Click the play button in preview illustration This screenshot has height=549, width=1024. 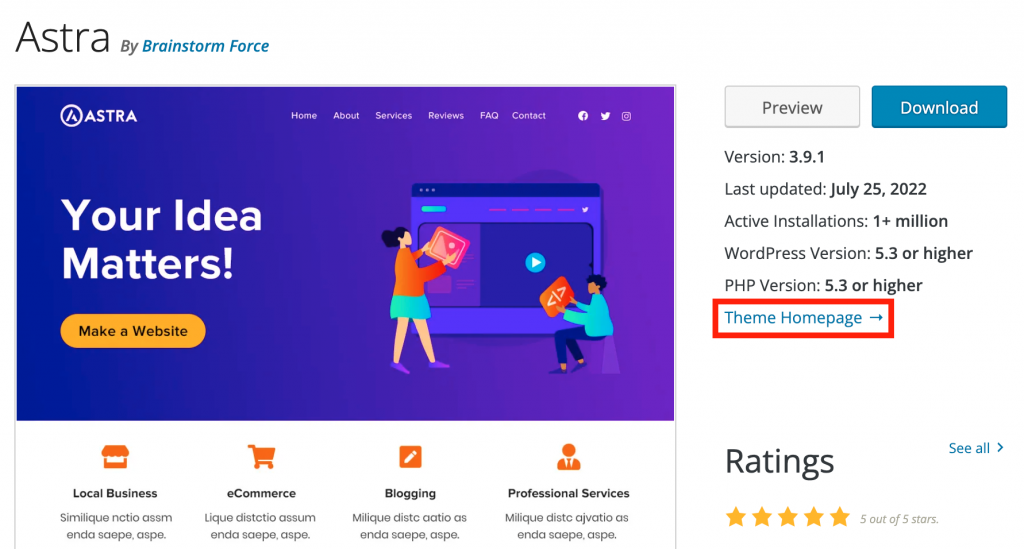pyautogui.click(x=535, y=262)
